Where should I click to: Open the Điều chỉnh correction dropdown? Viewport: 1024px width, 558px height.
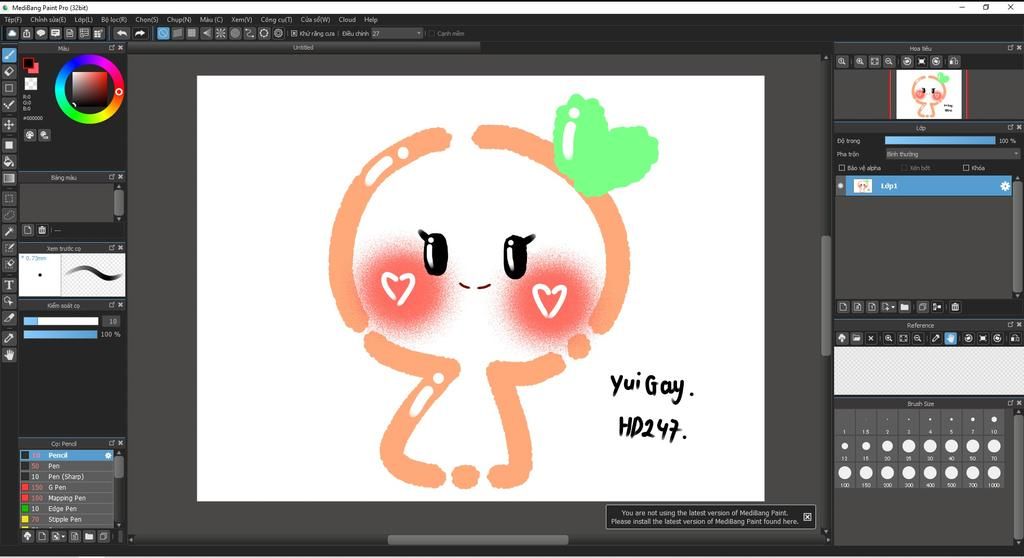[397, 33]
